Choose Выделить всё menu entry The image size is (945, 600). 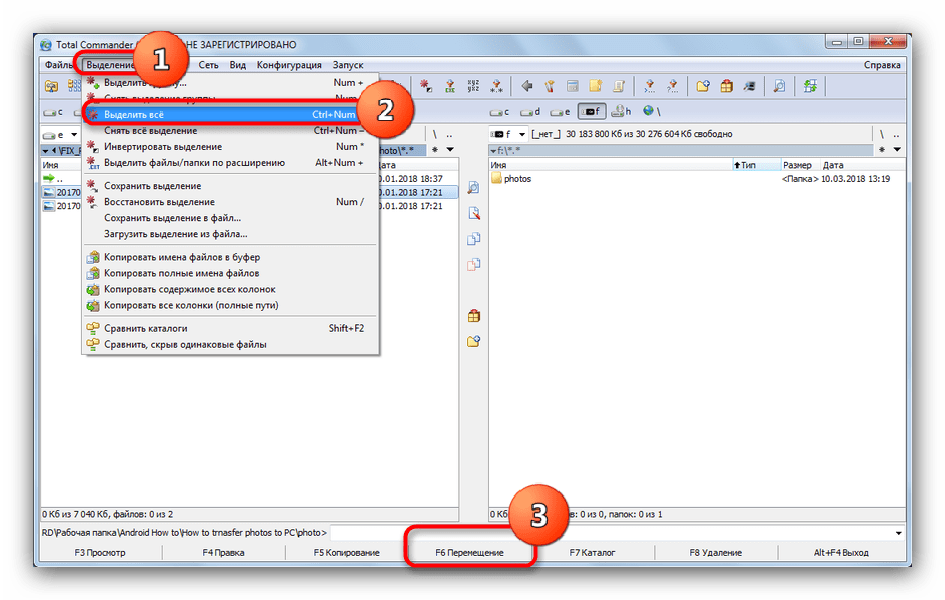(x=230, y=114)
